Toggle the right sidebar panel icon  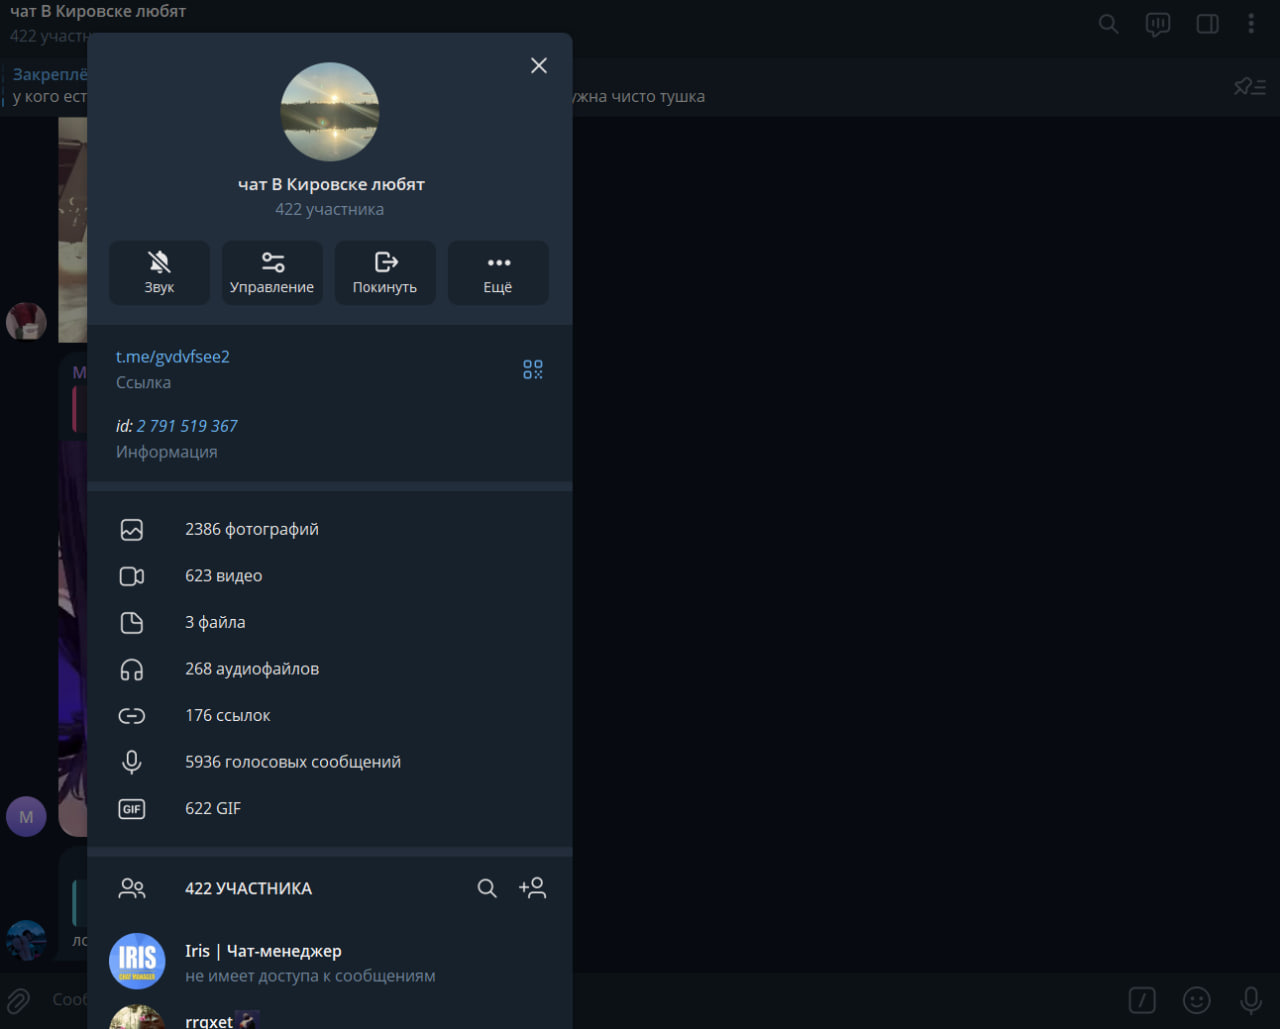(x=1208, y=24)
